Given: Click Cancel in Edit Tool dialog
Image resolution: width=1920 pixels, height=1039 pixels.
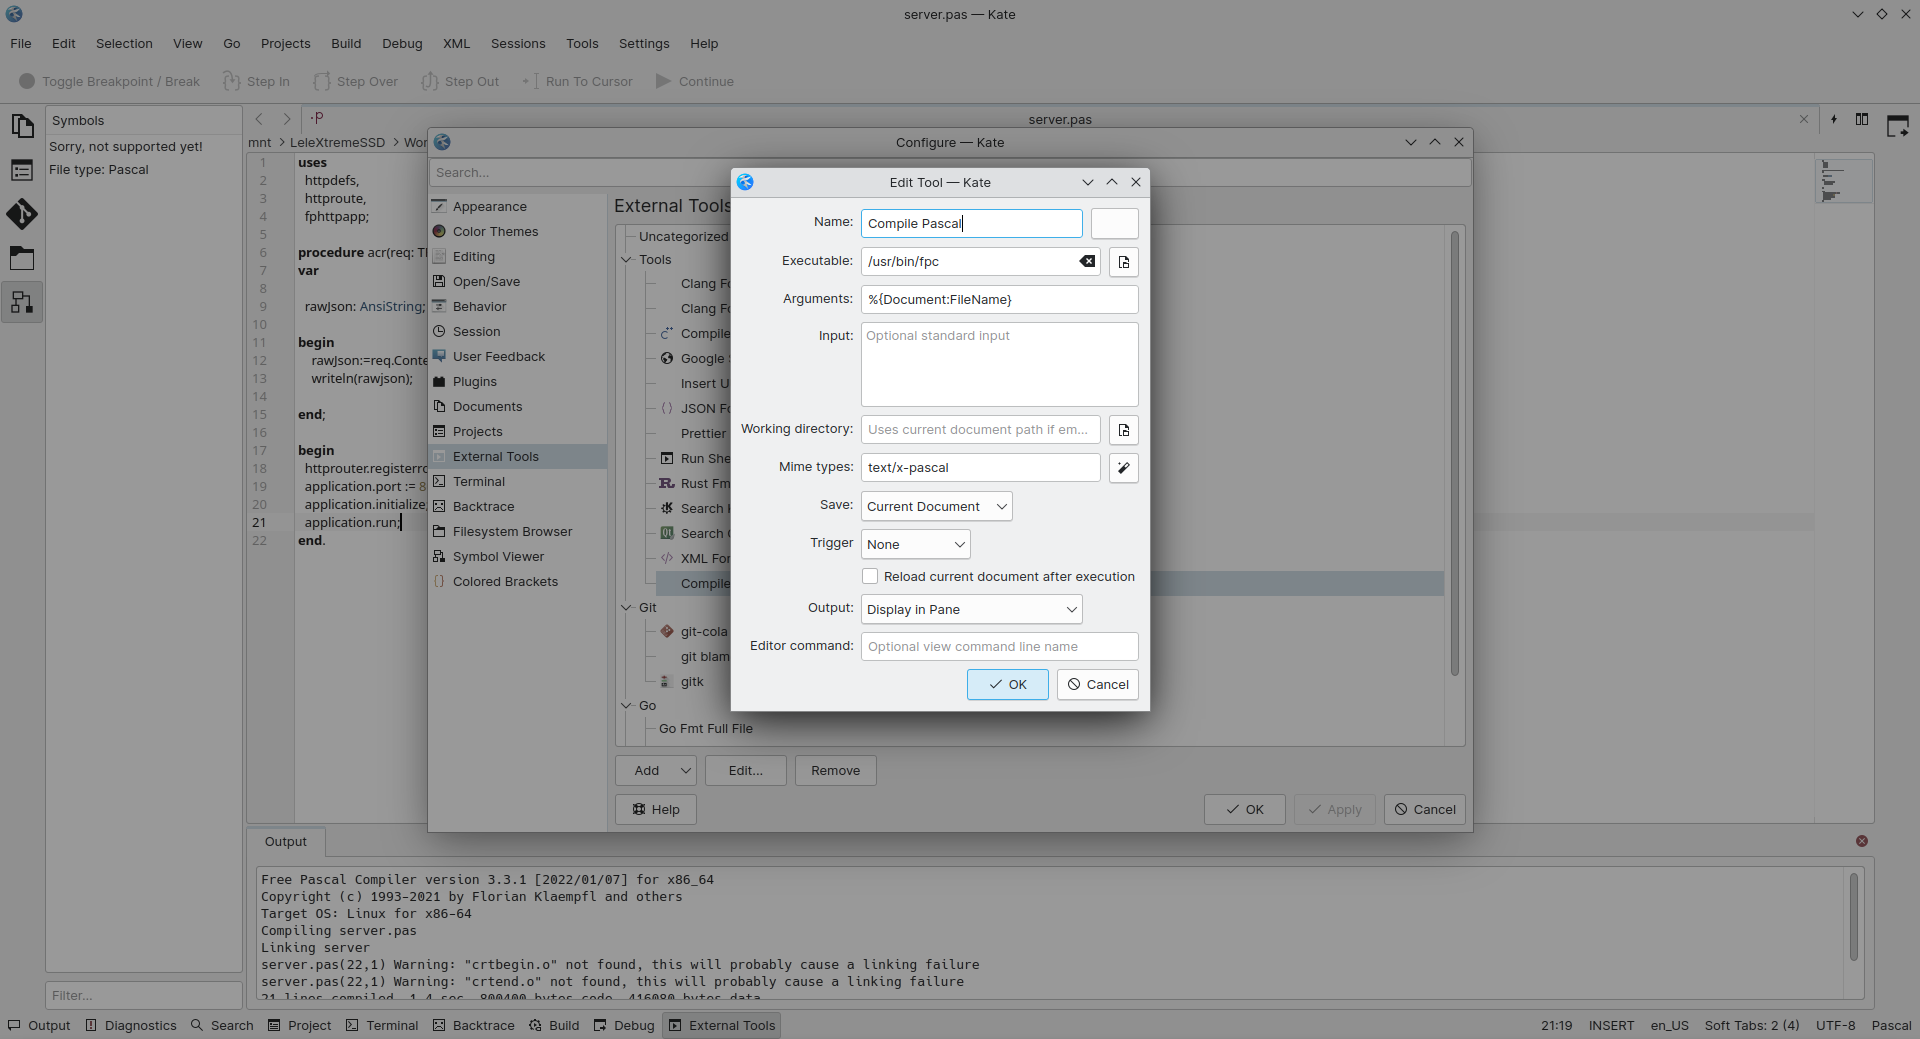Looking at the screenshot, I should pos(1098,685).
